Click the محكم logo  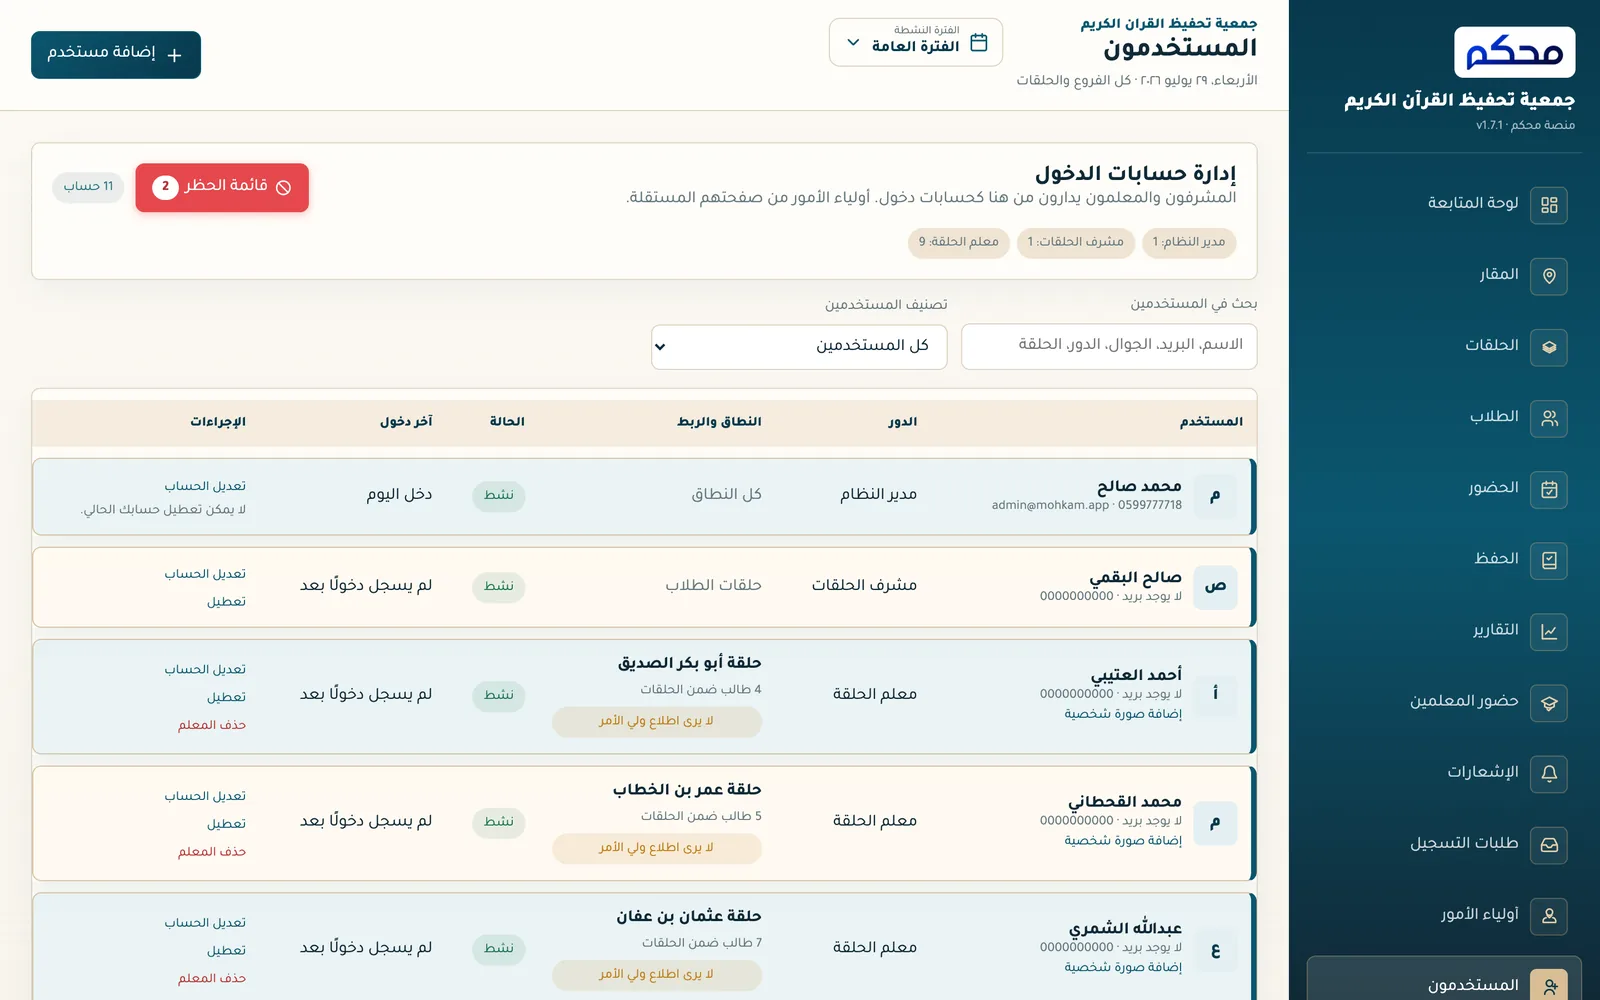[1514, 52]
